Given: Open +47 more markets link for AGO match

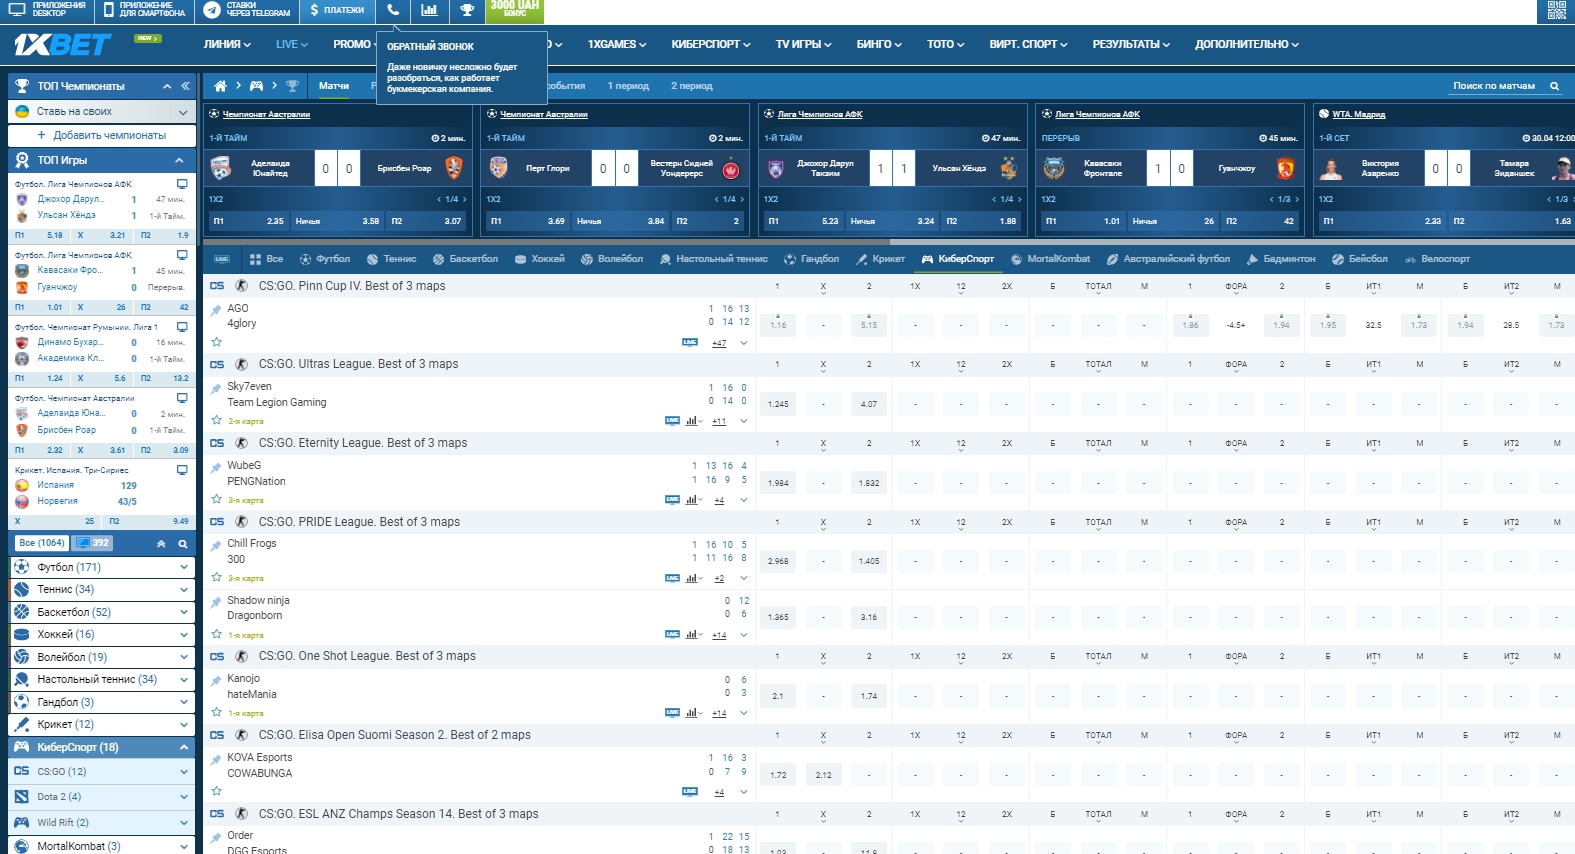Looking at the screenshot, I should pyautogui.click(x=719, y=343).
